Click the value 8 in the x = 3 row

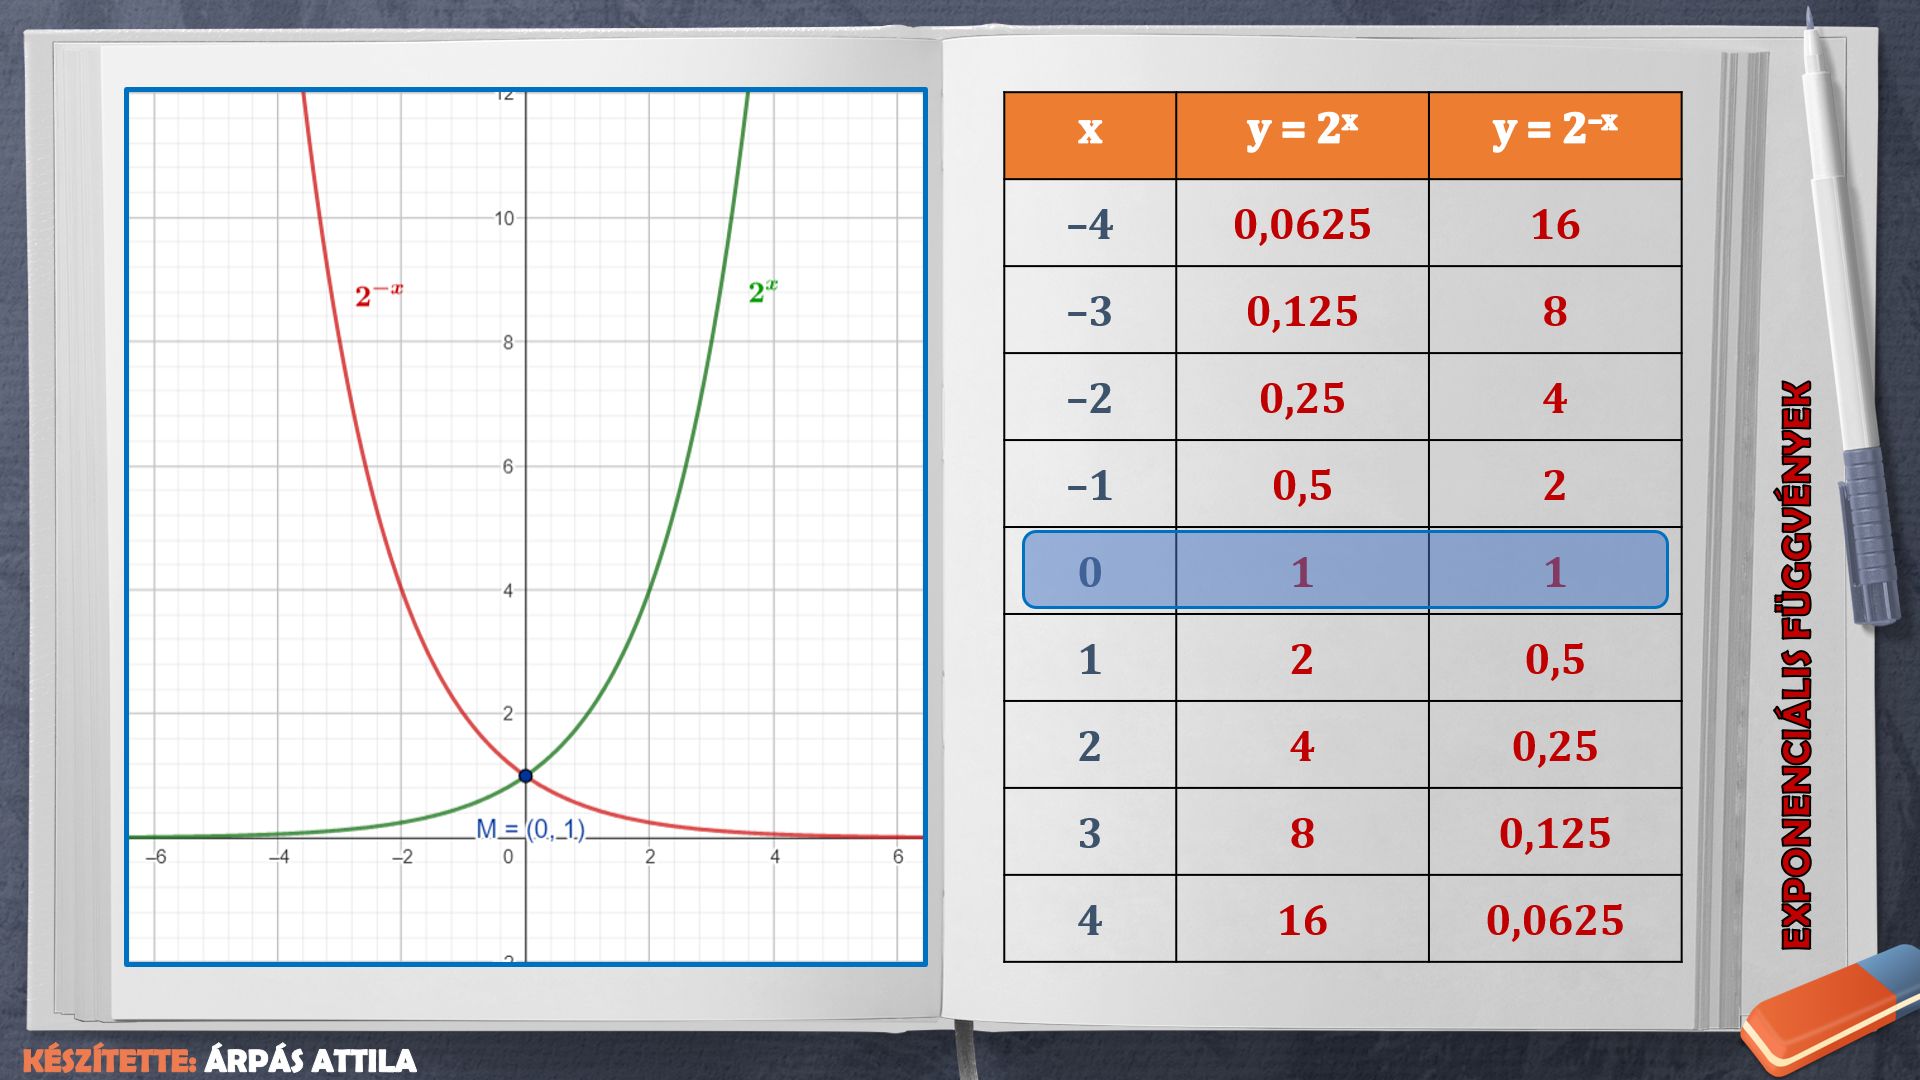[x=1301, y=833]
